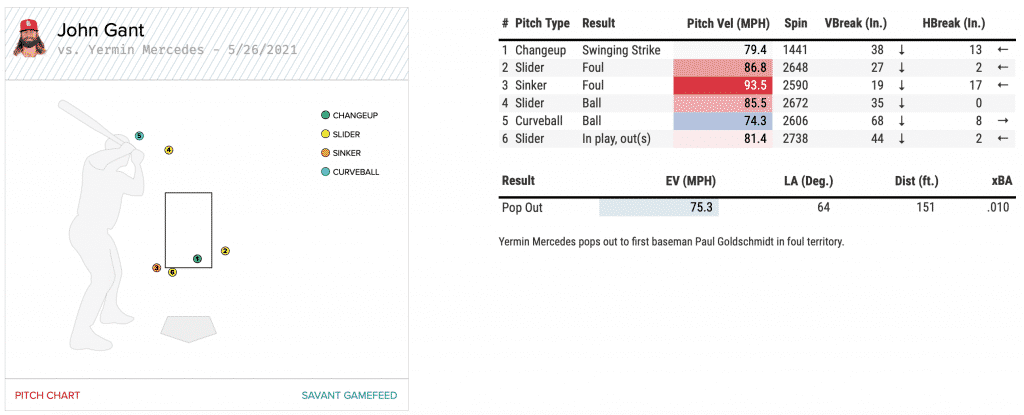The width and height of the screenshot is (1024, 415).
Task: Click green changeup pitch marker 1
Action: pos(197,258)
